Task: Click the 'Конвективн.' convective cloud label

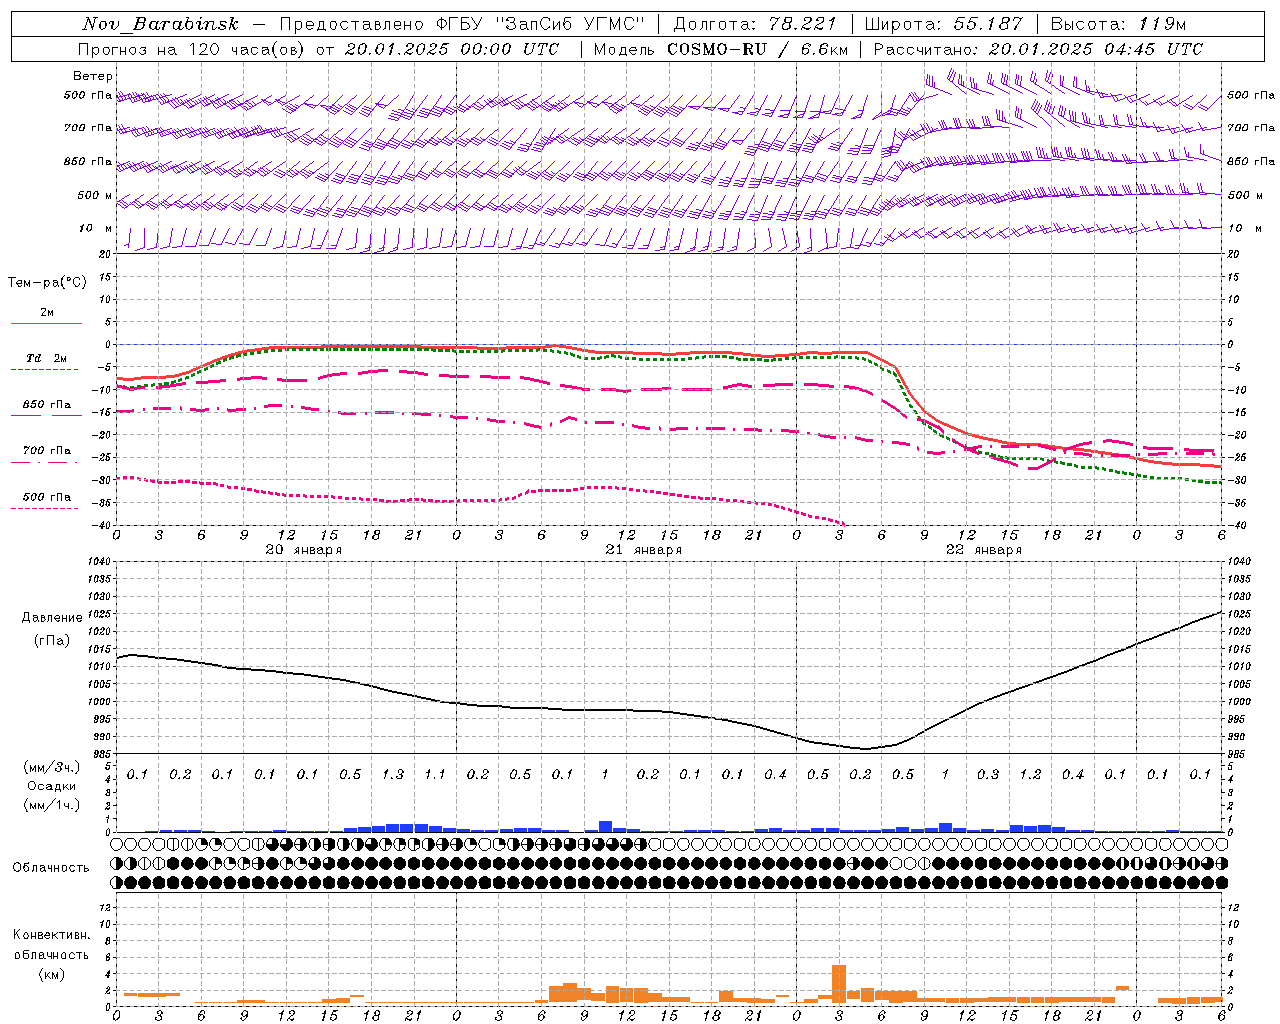Action: 51,935
